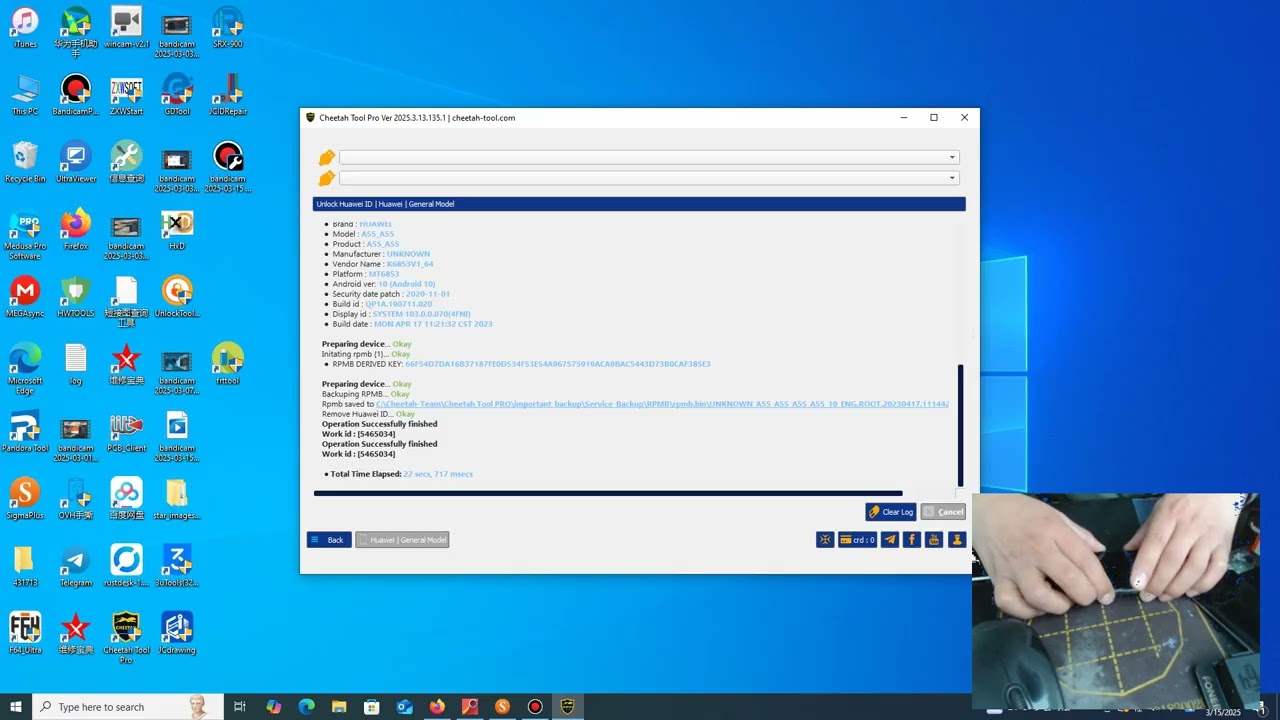The width and height of the screenshot is (1280, 720).
Task: Open the UltraViewer desktop shortcut
Action: pyautogui.click(x=76, y=162)
